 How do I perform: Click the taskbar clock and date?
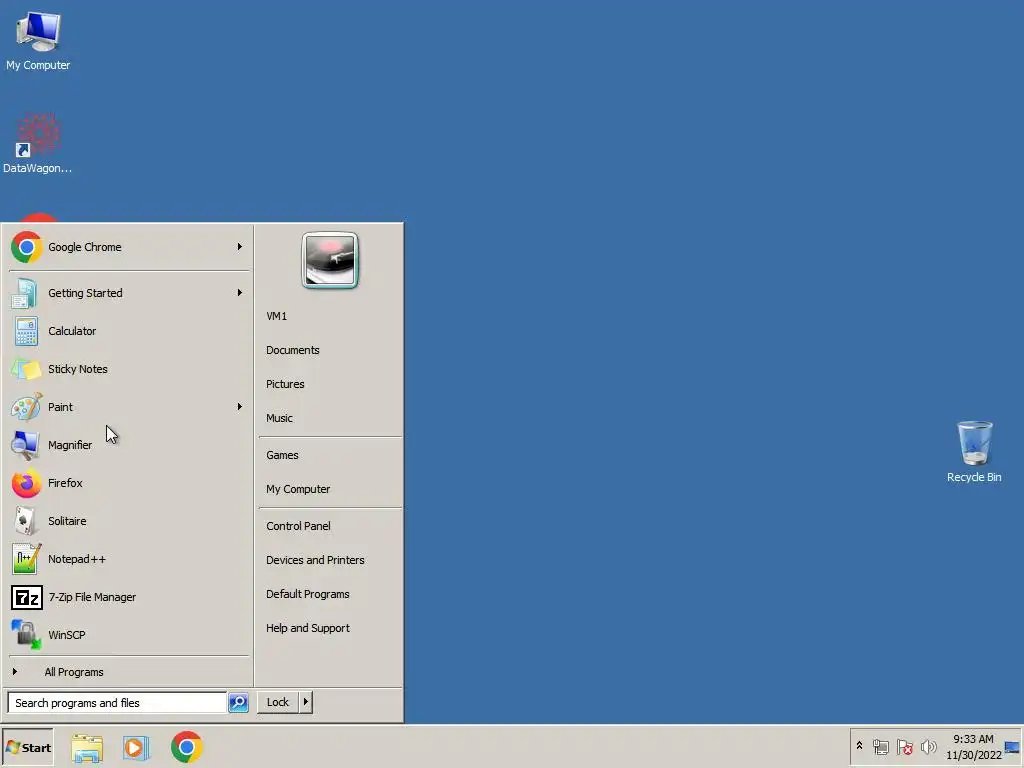point(973,747)
